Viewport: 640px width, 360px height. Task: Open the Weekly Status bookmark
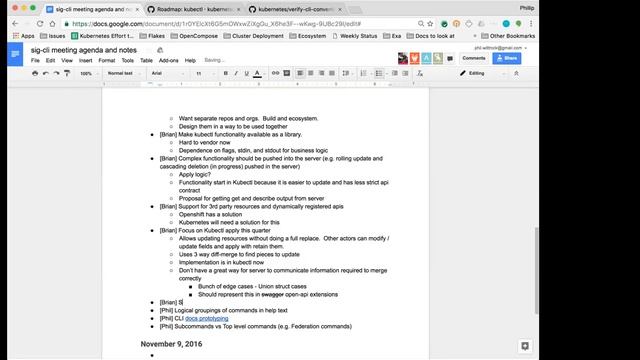click(354, 36)
